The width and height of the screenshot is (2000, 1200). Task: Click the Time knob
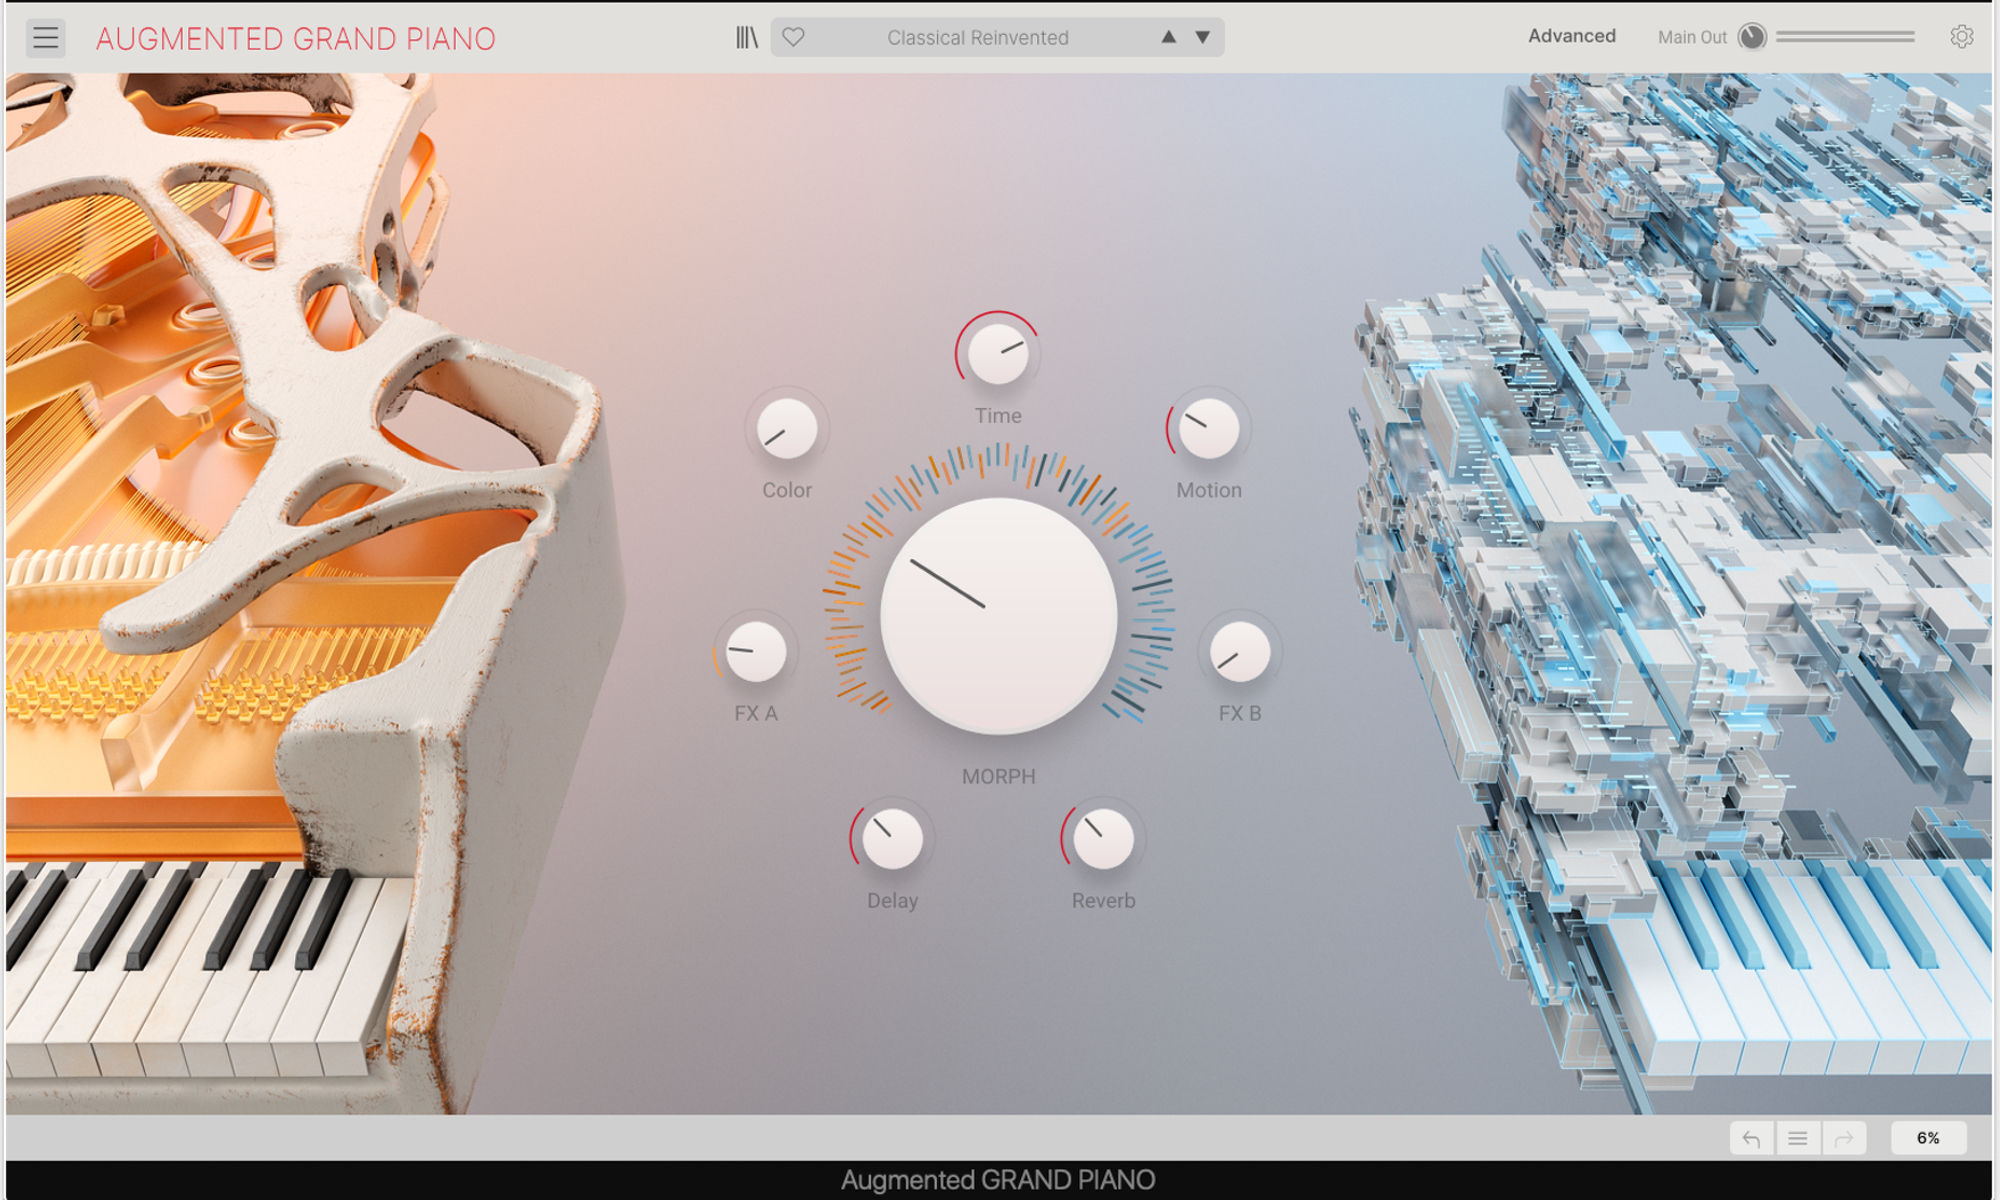[998, 353]
